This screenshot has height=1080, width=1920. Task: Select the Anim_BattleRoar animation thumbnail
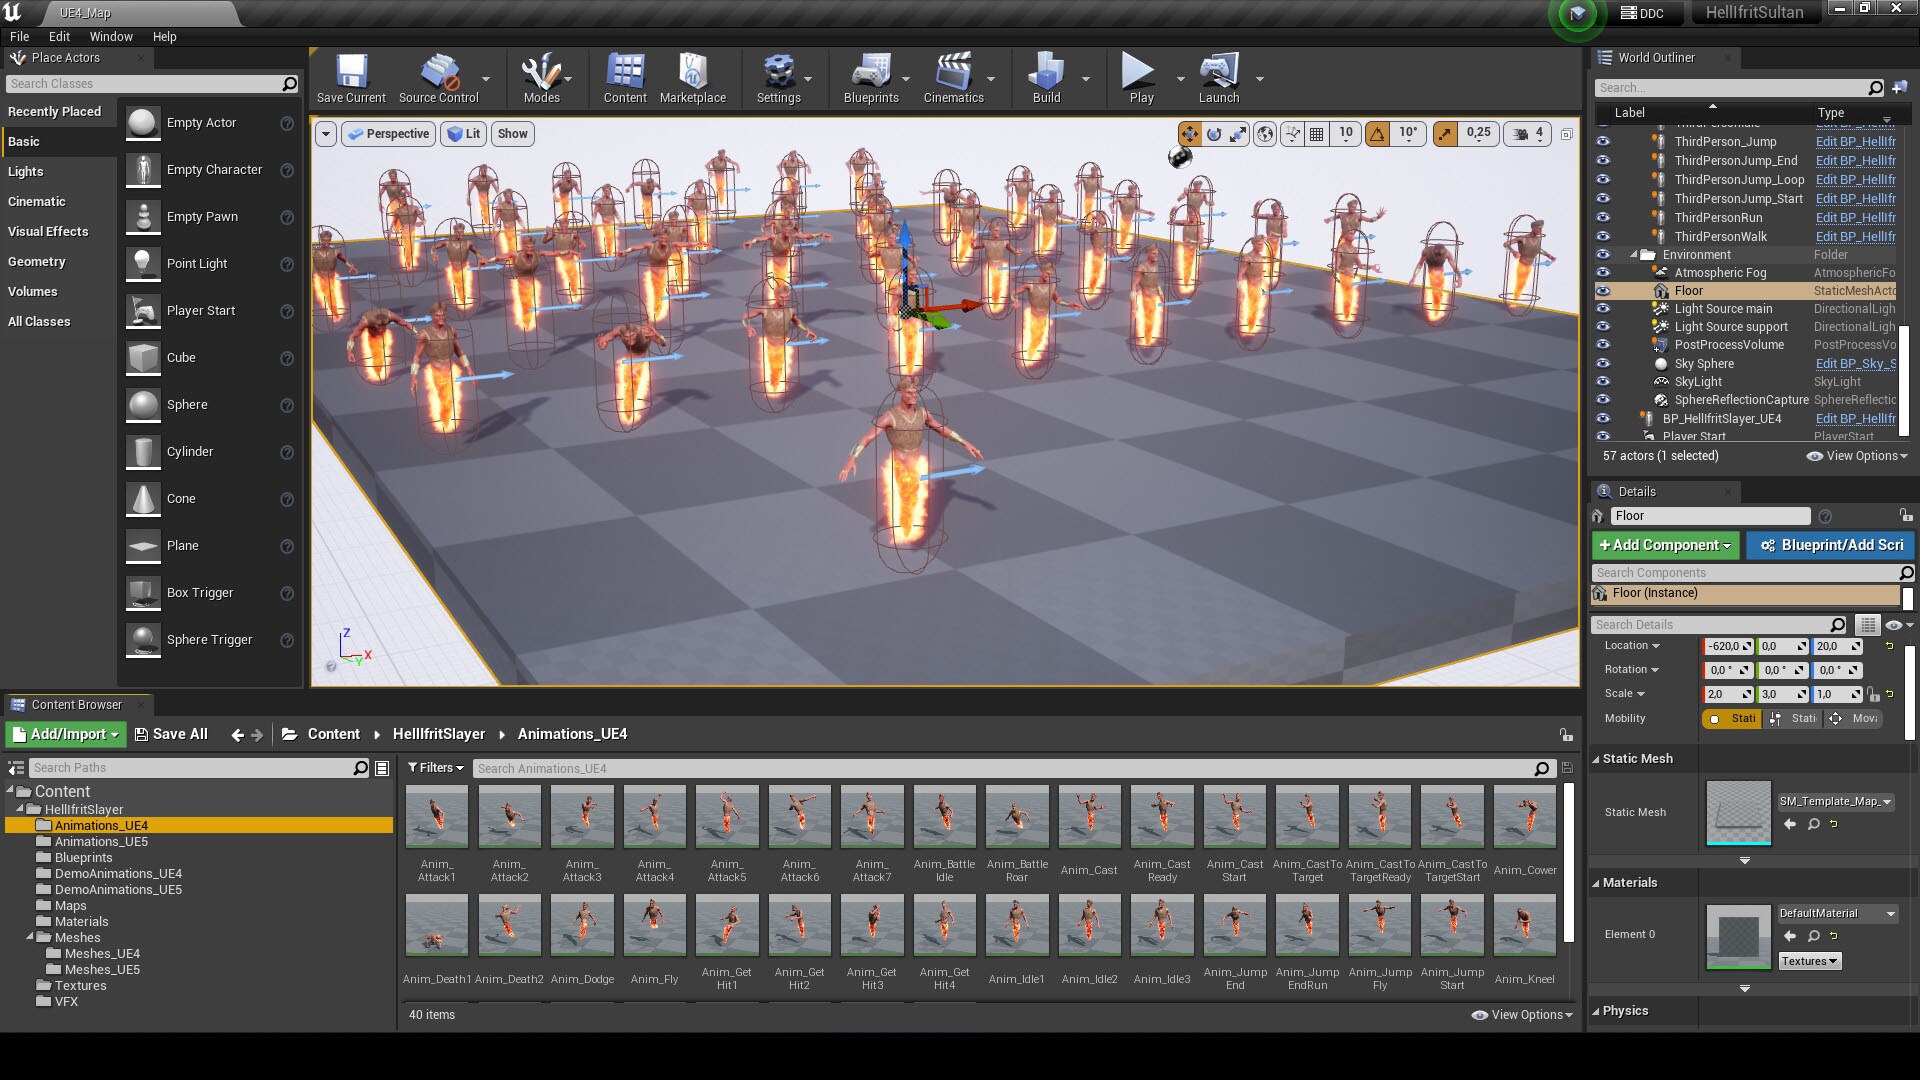(x=1016, y=817)
